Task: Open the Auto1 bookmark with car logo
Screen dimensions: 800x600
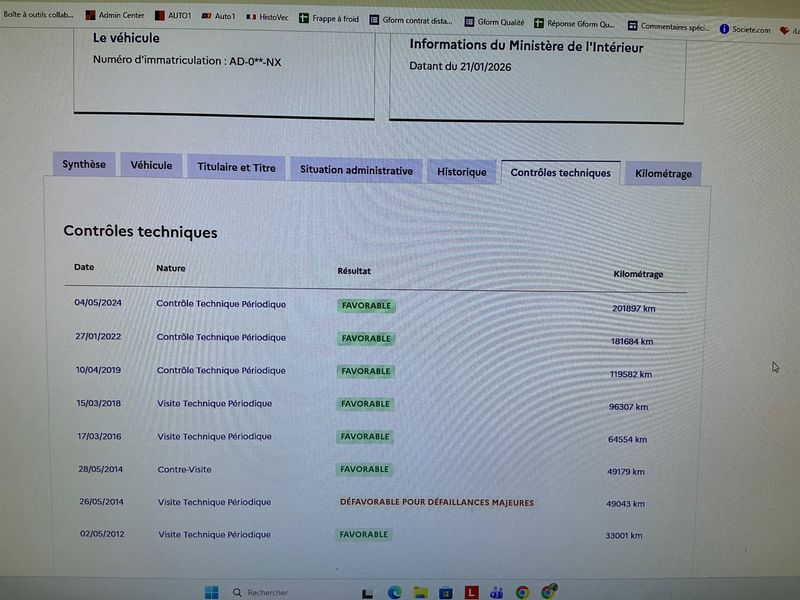Action: (x=218, y=16)
